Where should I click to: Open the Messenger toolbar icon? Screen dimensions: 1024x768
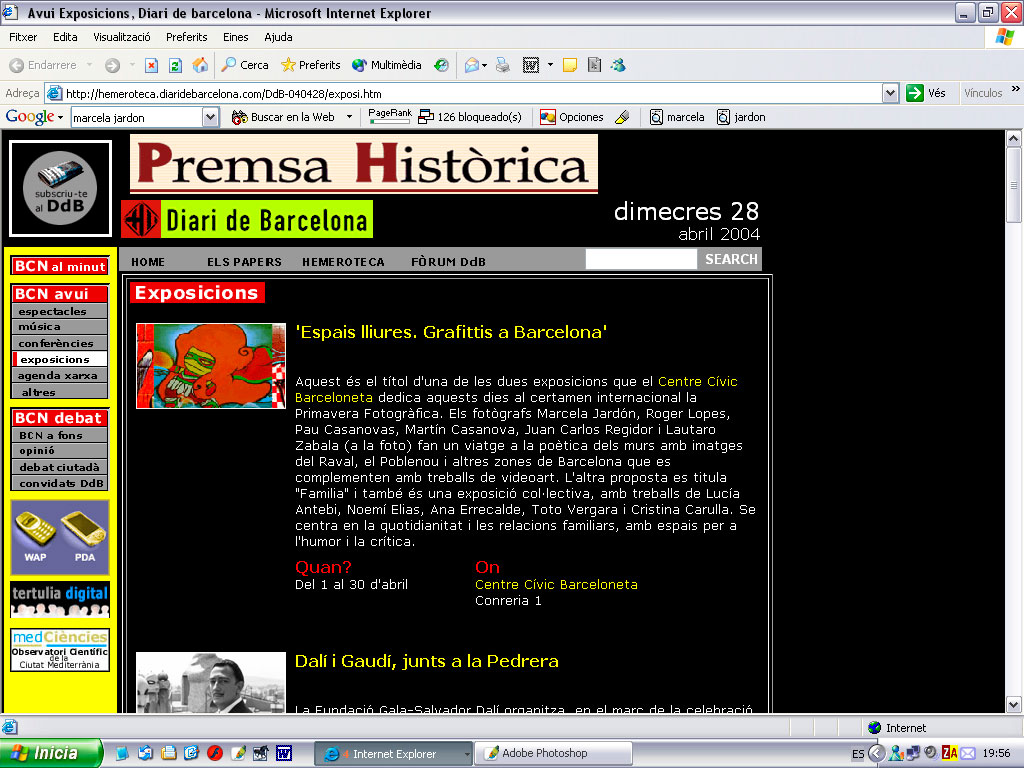618,65
